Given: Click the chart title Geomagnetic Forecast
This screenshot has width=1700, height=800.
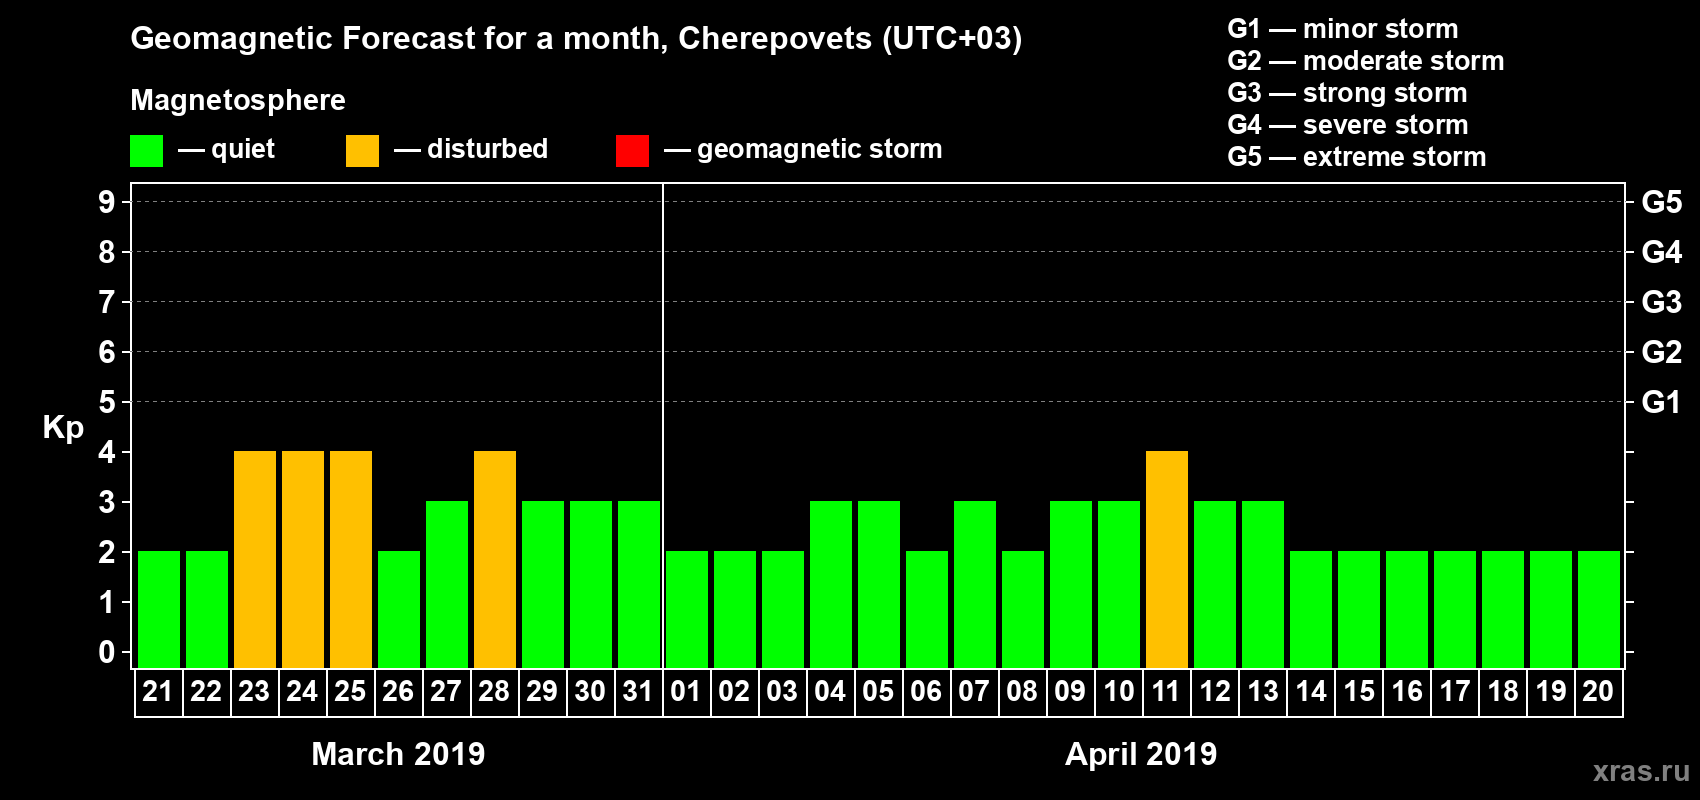Looking at the screenshot, I should 576,38.
